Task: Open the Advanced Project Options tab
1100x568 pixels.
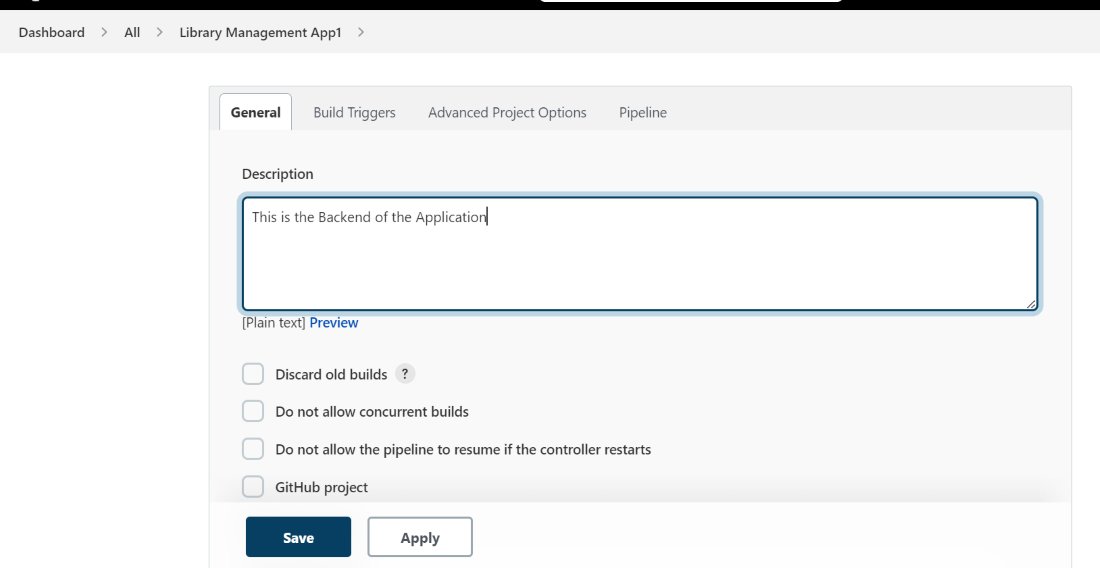Action: (507, 112)
